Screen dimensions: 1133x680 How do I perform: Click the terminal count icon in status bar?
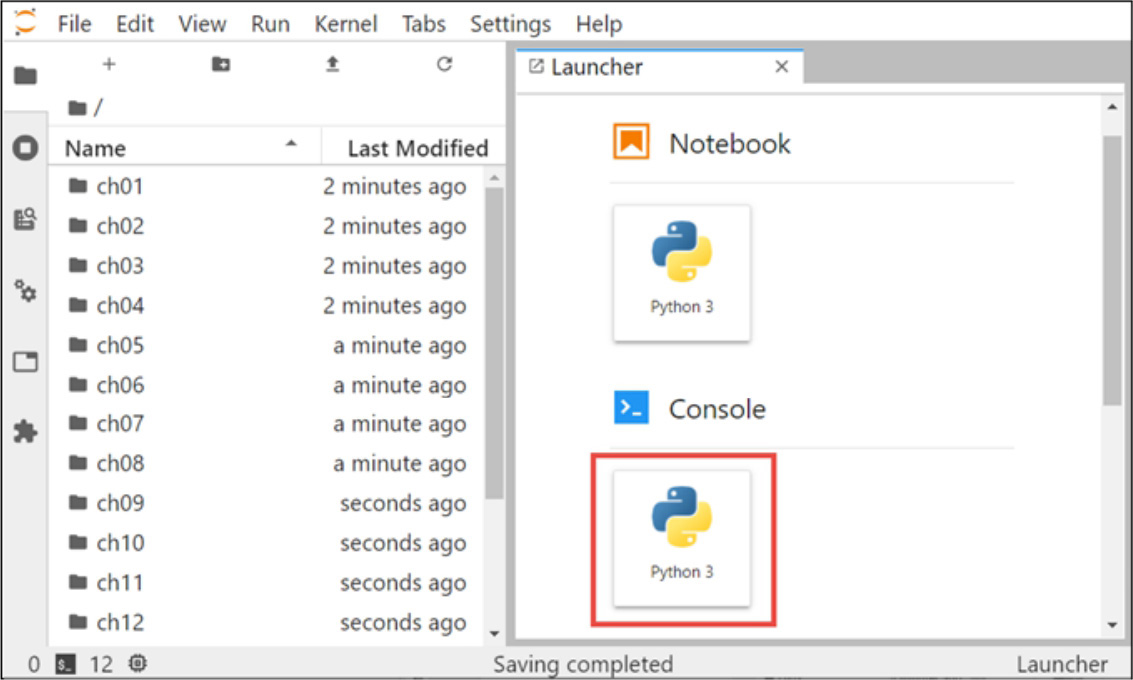(65, 664)
